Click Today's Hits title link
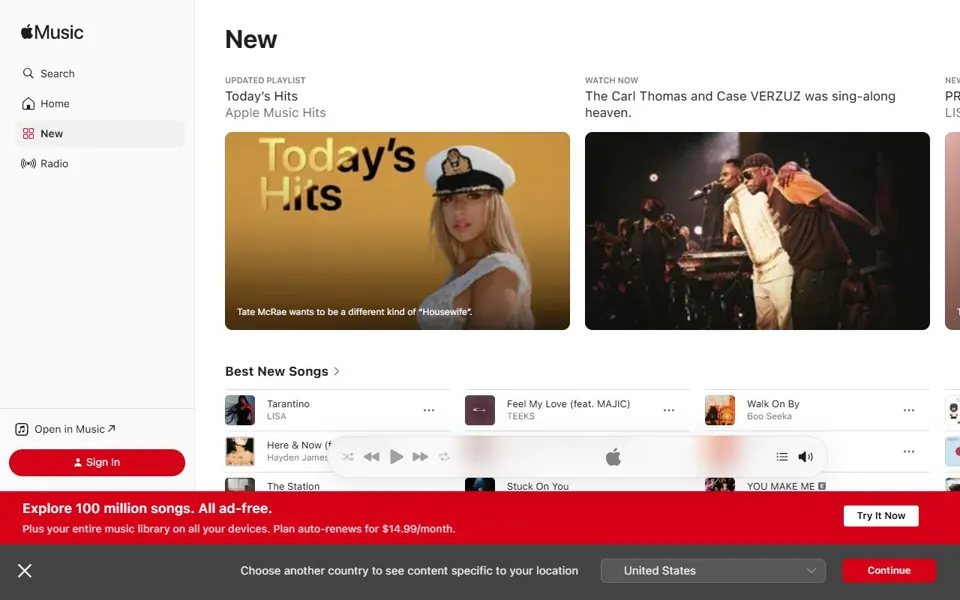The image size is (960, 600). pyautogui.click(x=261, y=96)
